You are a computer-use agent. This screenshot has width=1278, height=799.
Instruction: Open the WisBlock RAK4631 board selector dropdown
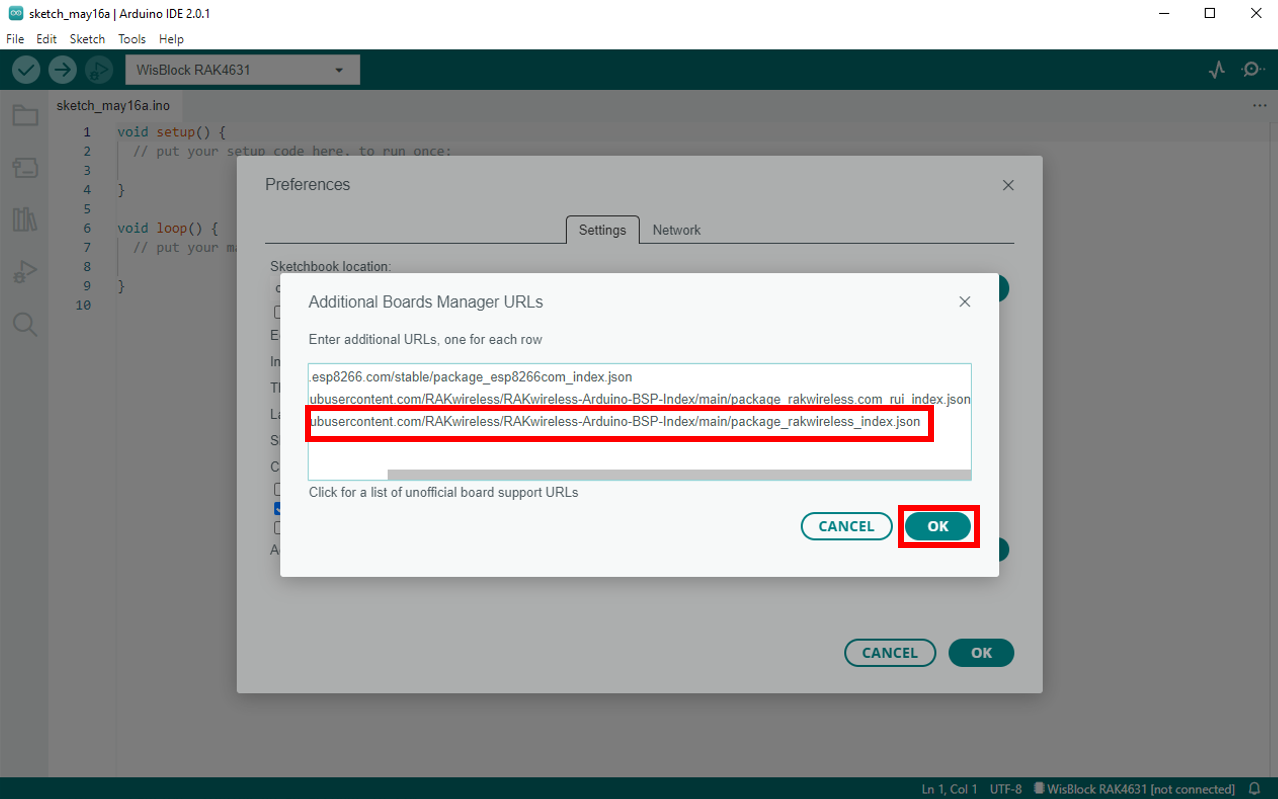click(x=242, y=70)
